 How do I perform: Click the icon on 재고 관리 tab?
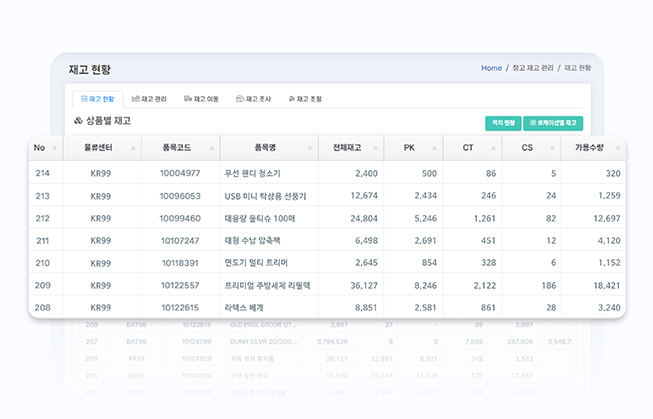pos(135,99)
